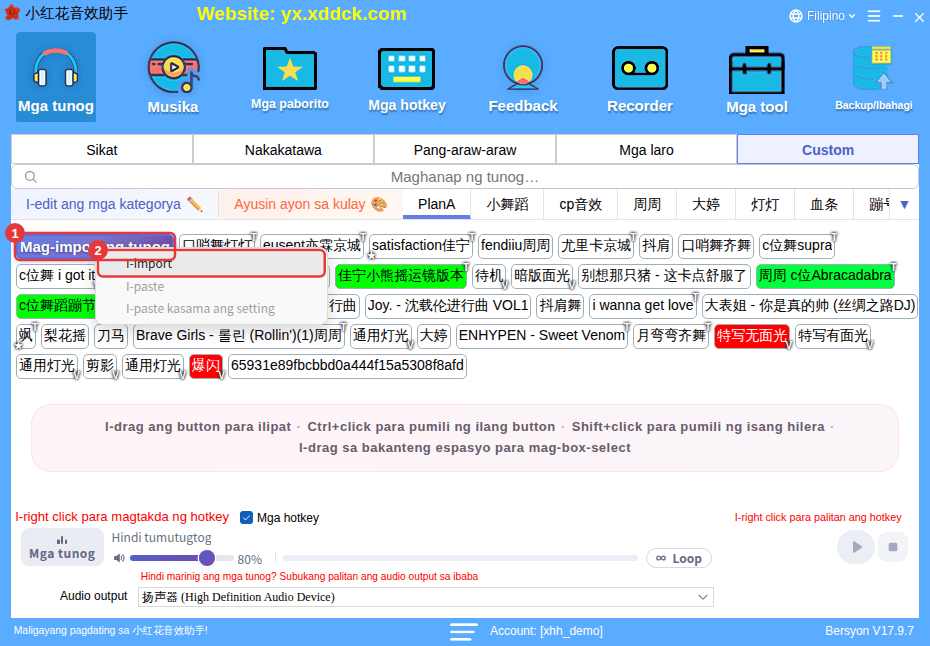
Task: Stop sound playback
Action: coord(892,547)
